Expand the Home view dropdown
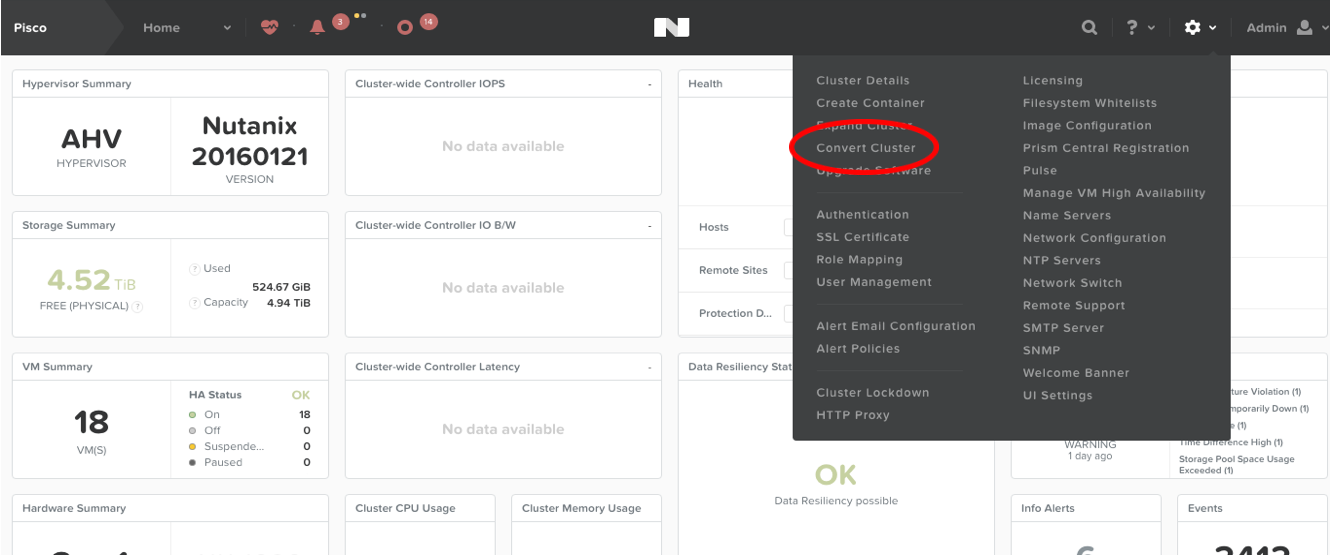1330x555 pixels. (226, 28)
